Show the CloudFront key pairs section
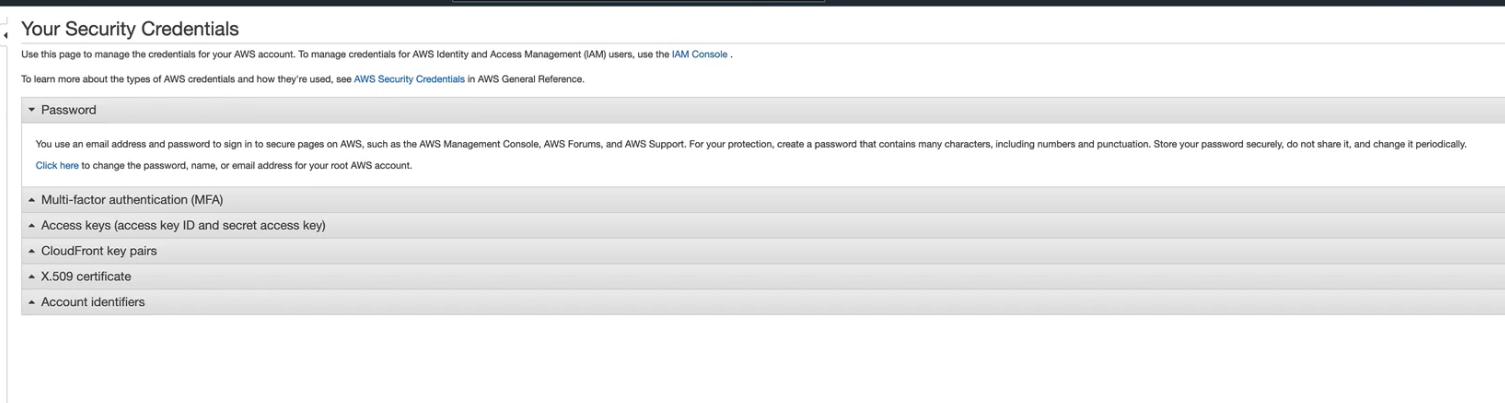 99,251
